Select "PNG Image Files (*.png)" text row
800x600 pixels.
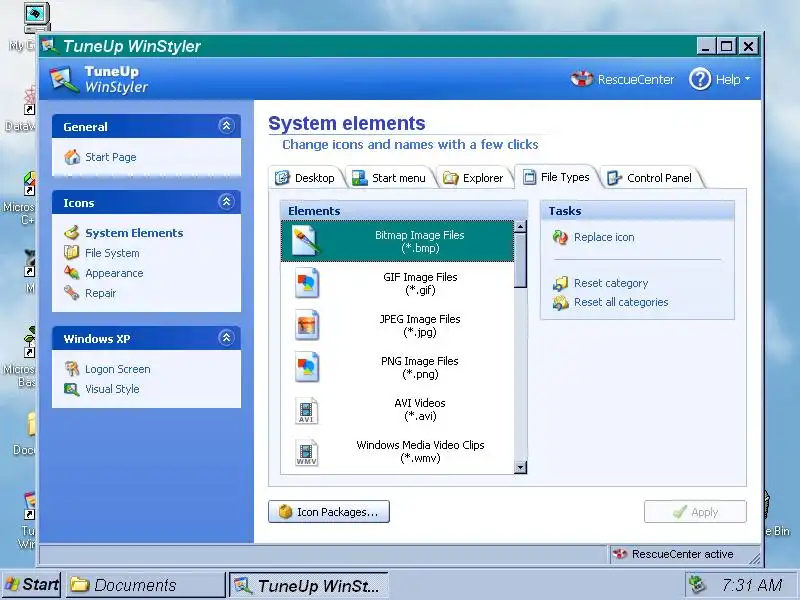(x=397, y=367)
